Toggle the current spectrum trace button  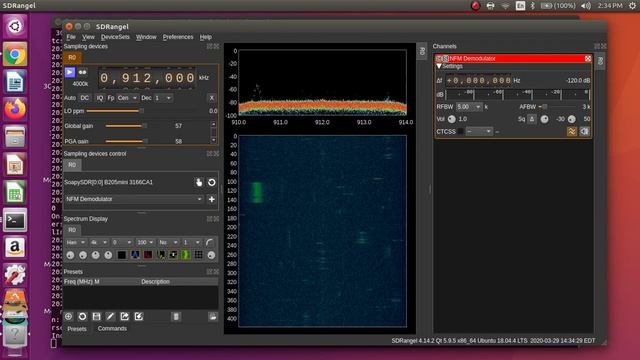click(173, 255)
